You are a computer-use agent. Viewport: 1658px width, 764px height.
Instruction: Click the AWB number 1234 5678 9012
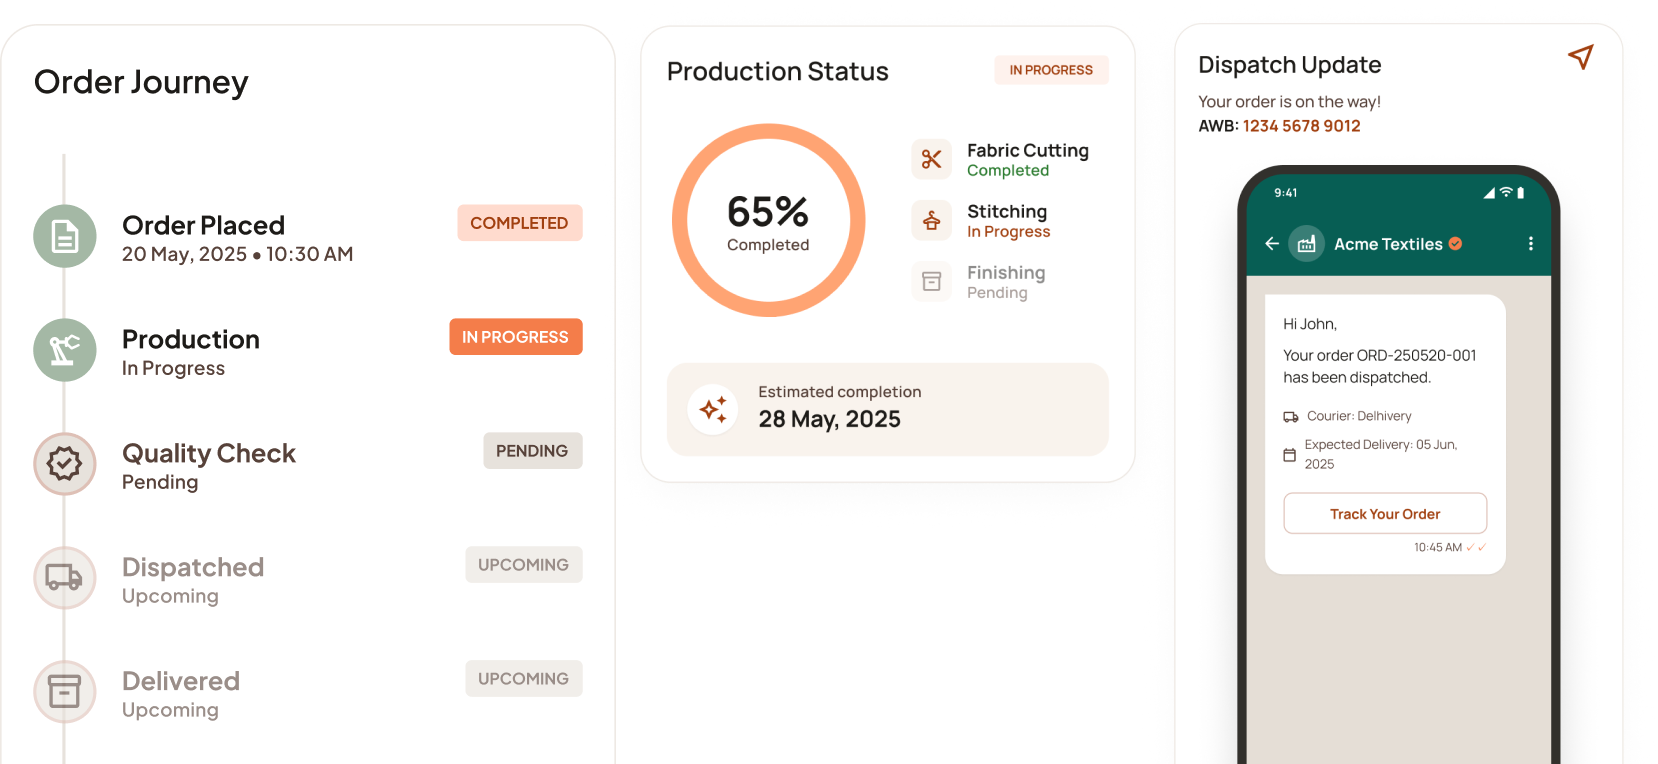(x=1301, y=126)
